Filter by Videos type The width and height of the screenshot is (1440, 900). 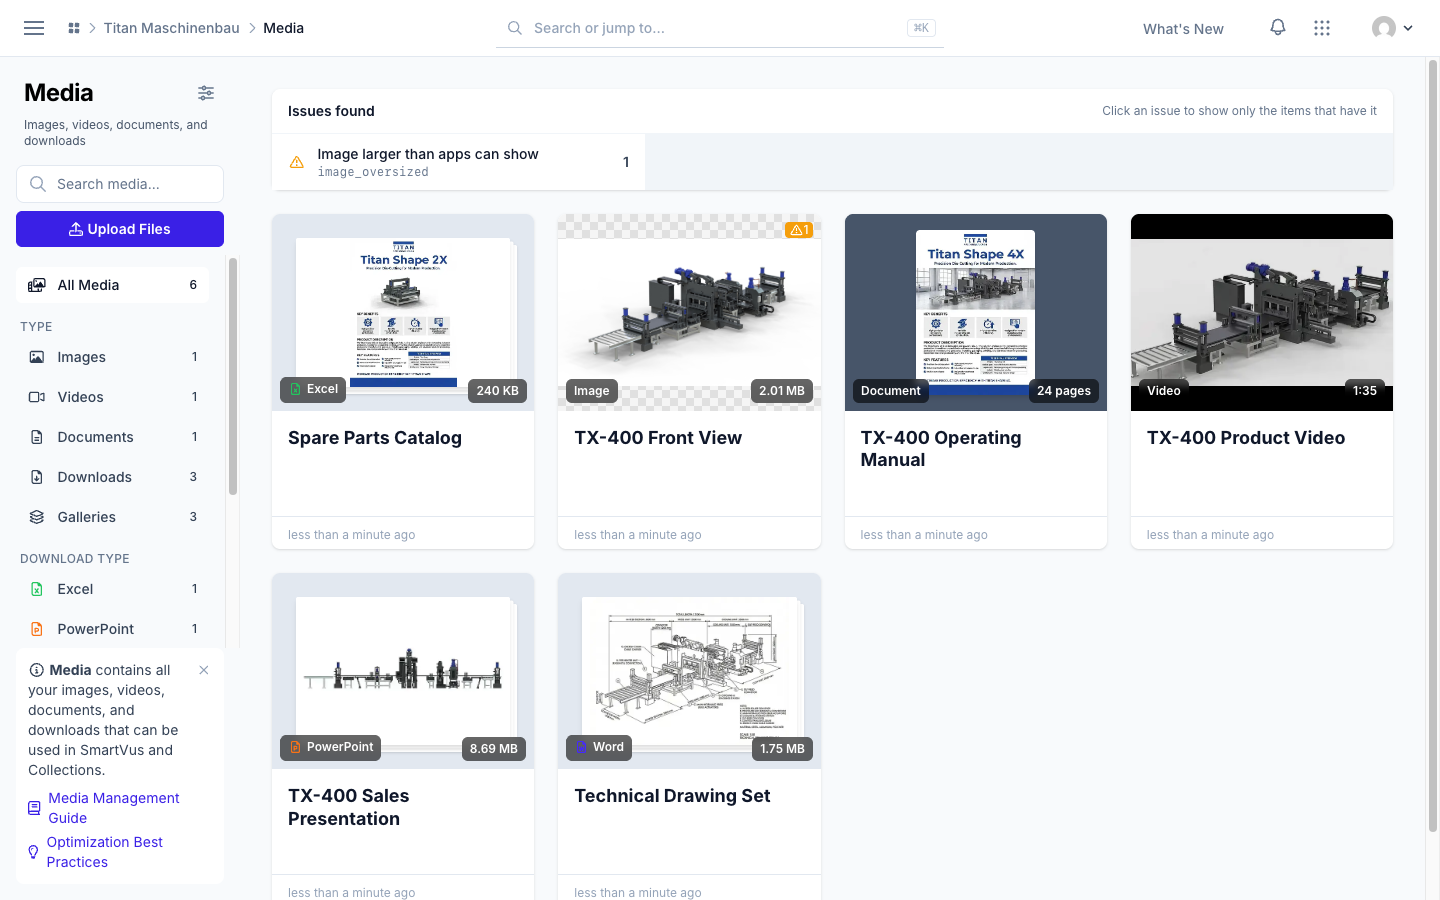click(113, 397)
